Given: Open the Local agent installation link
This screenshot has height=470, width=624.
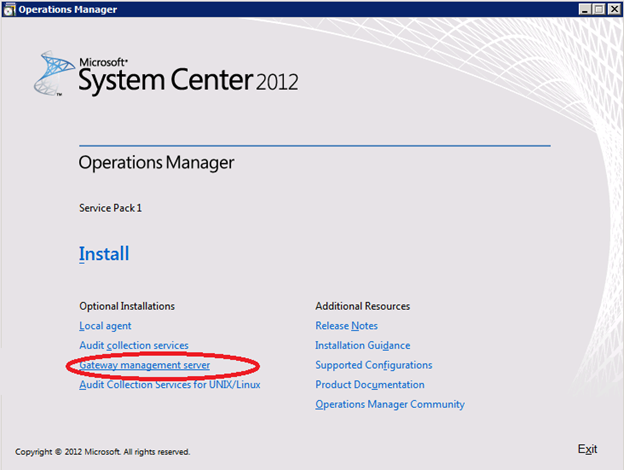Looking at the screenshot, I should tap(105, 326).
